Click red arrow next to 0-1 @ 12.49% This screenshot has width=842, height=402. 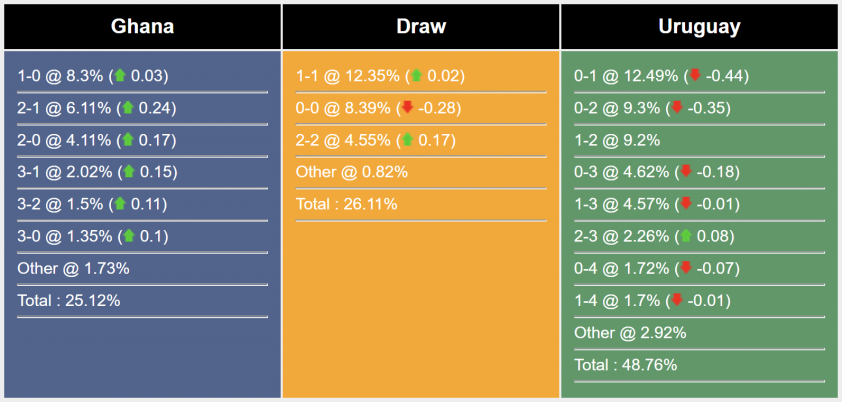(x=695, y=76)
